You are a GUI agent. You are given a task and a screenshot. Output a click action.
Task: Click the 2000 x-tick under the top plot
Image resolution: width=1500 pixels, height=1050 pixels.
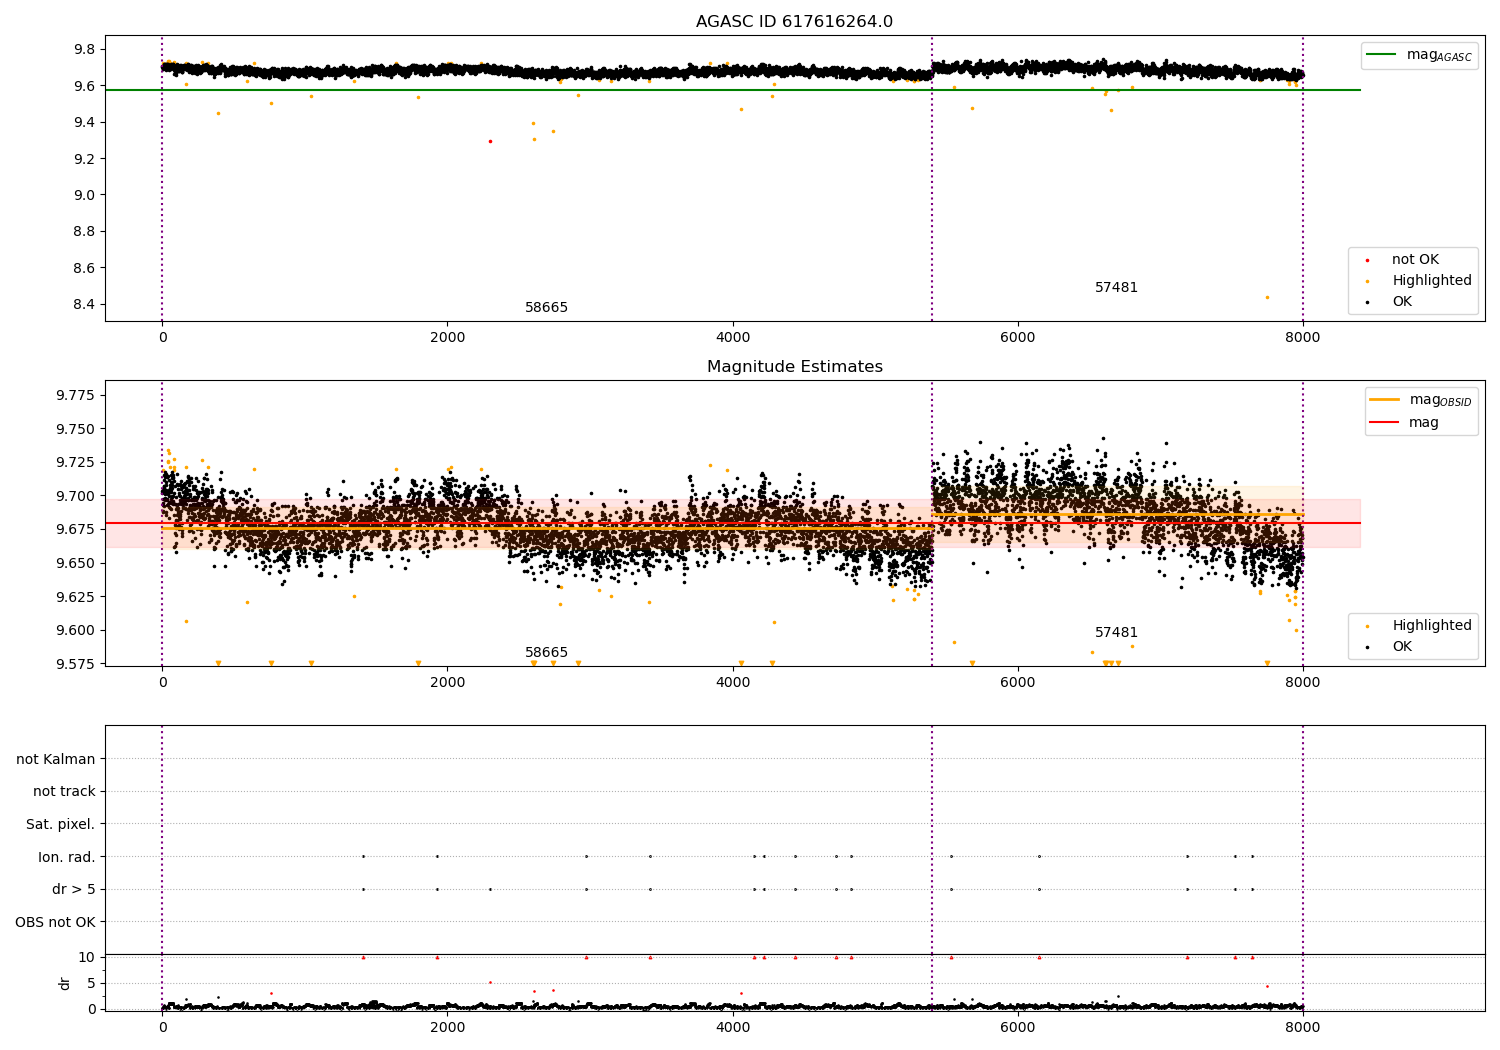[447, 338]
